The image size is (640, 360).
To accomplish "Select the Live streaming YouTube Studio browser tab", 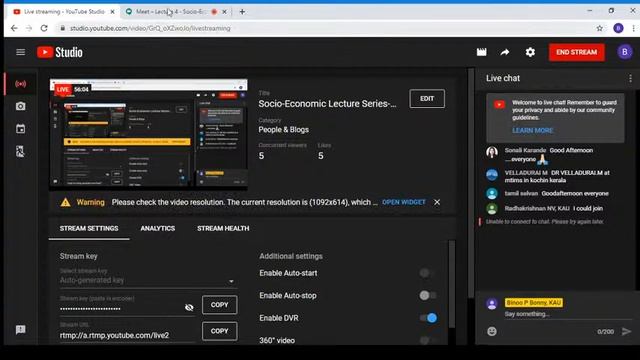I will coord(64,12).
